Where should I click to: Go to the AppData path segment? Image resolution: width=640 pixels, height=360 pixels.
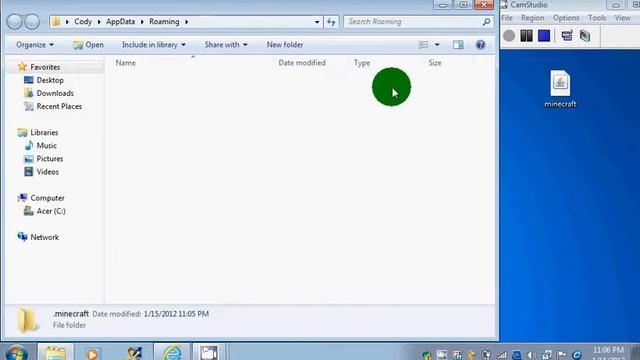point(120,22)
